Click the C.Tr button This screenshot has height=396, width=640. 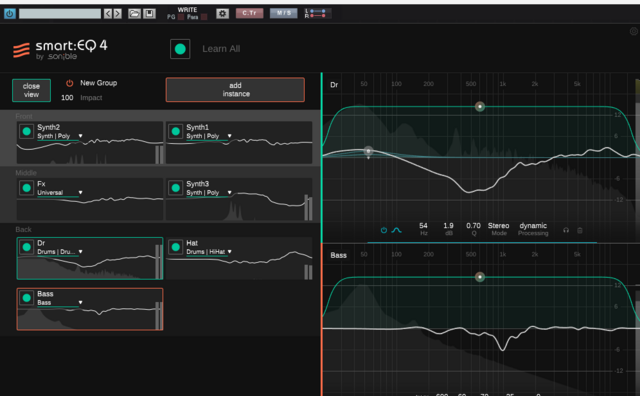(x=249, y=13)
